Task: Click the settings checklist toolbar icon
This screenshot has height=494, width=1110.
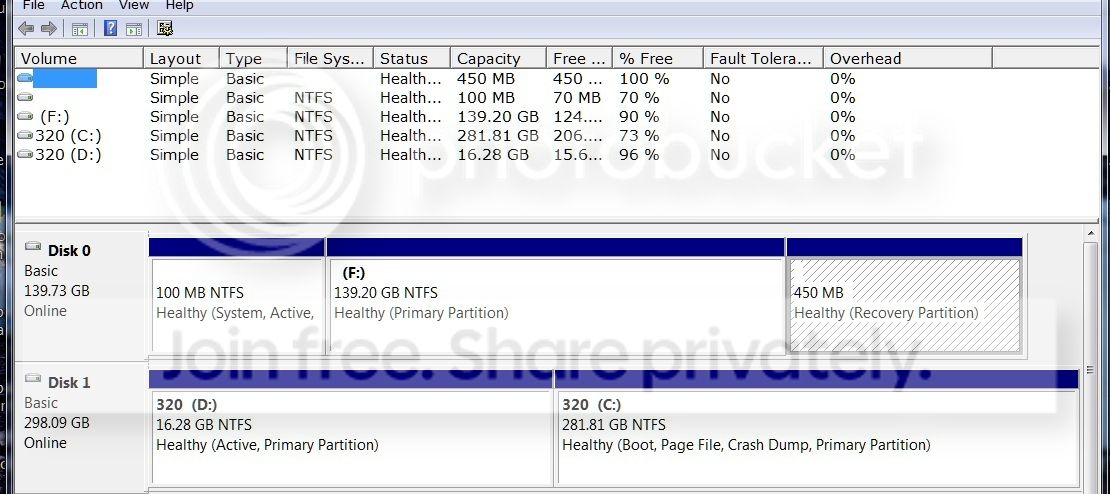Action: [x=165, y=28]
